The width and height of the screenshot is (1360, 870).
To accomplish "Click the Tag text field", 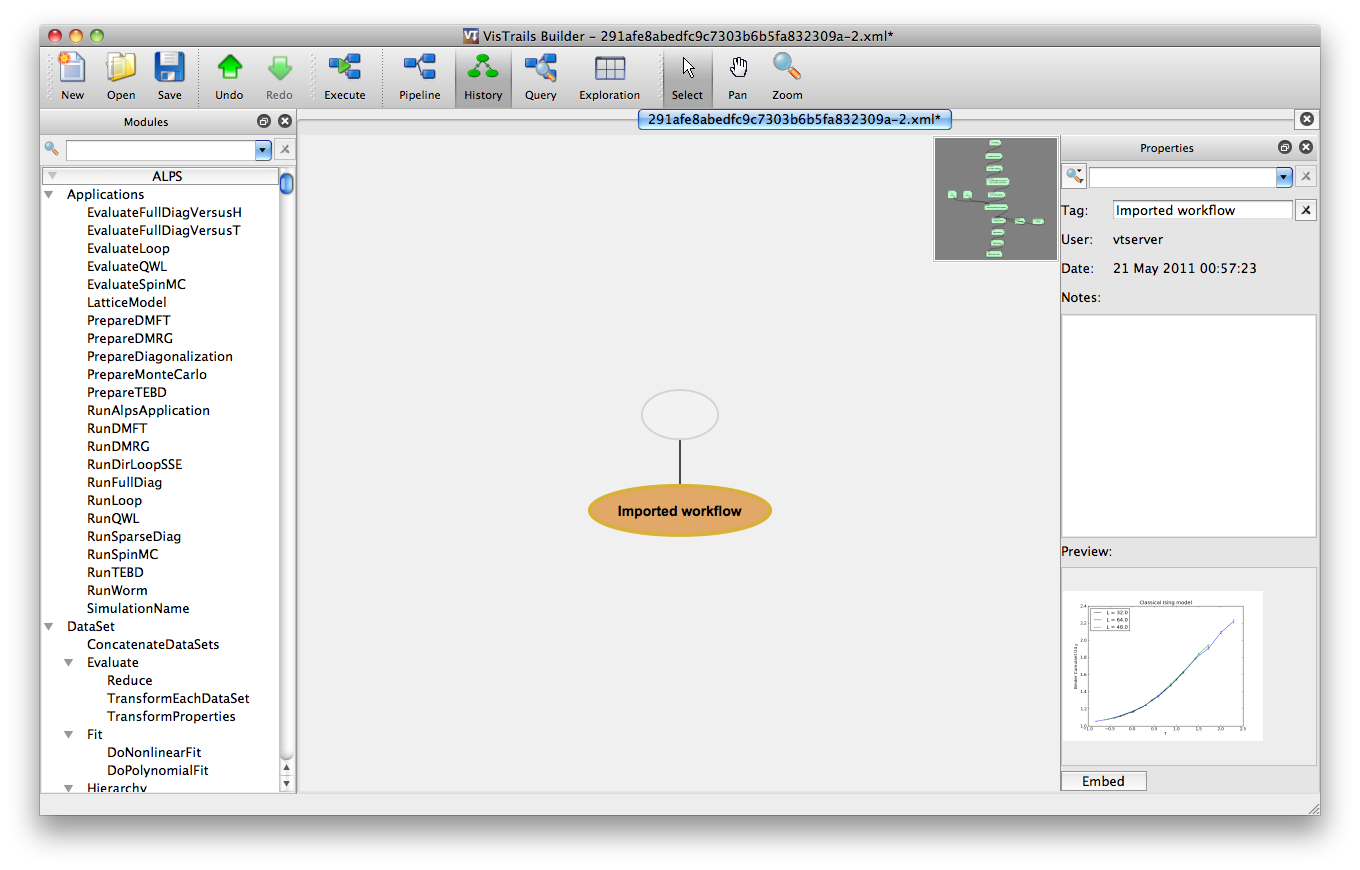I will point(1202,210).
